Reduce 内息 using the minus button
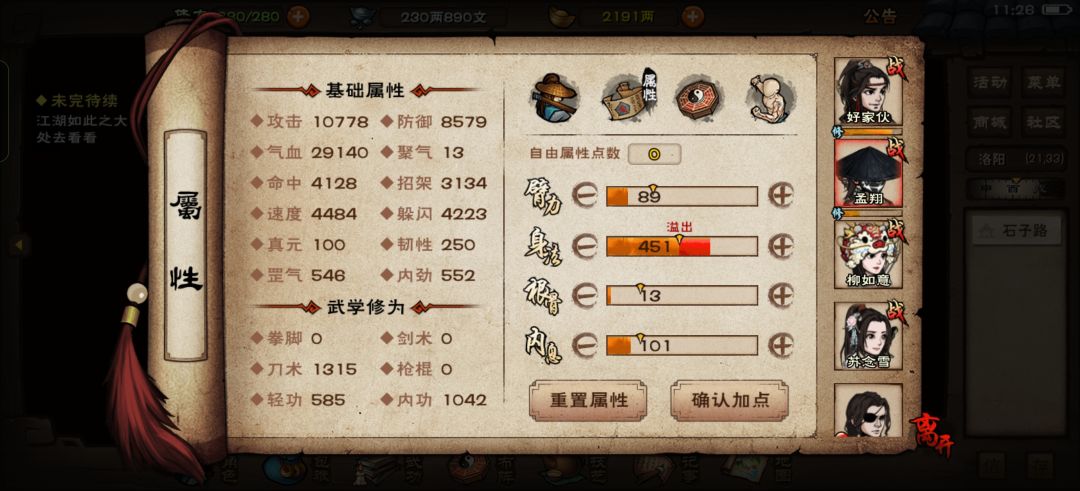1080x491 pixels. pyautogui.click(x=585, y=345)
